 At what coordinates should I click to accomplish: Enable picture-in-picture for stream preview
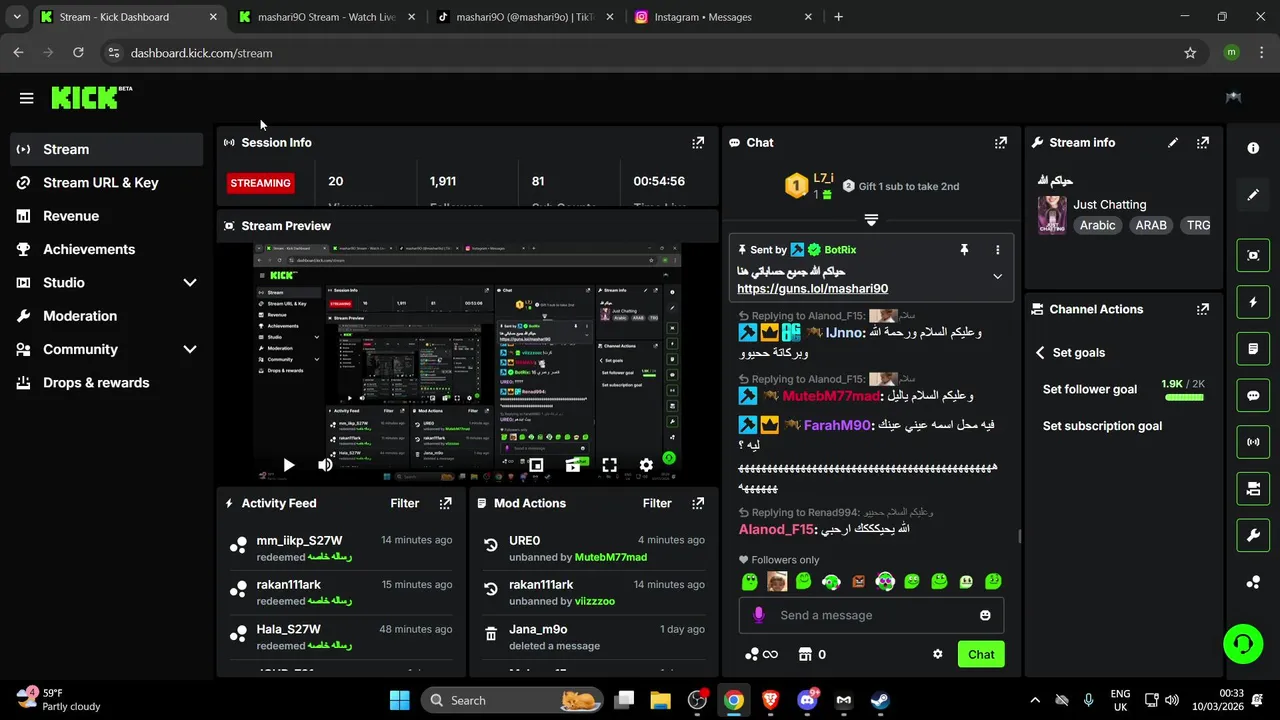[536, 465]
